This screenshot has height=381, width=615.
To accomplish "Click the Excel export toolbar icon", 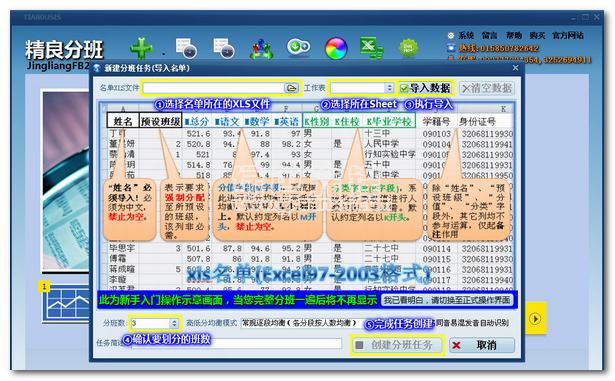I will 371,48.
